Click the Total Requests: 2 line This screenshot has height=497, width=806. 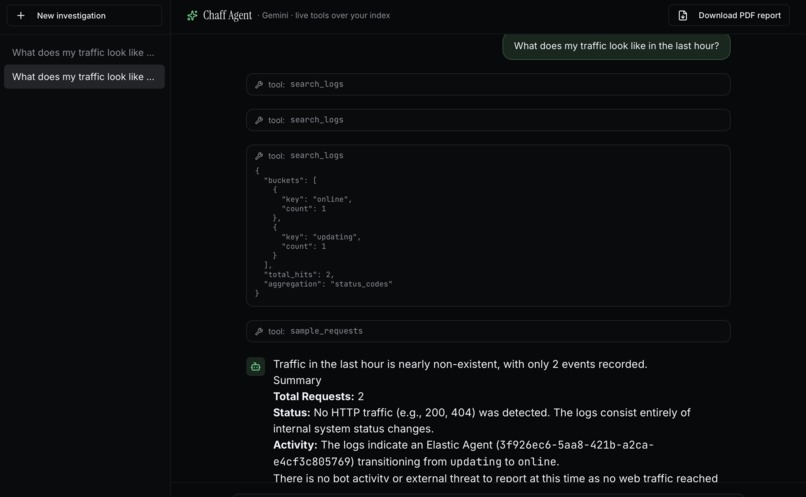pos(318,396)
